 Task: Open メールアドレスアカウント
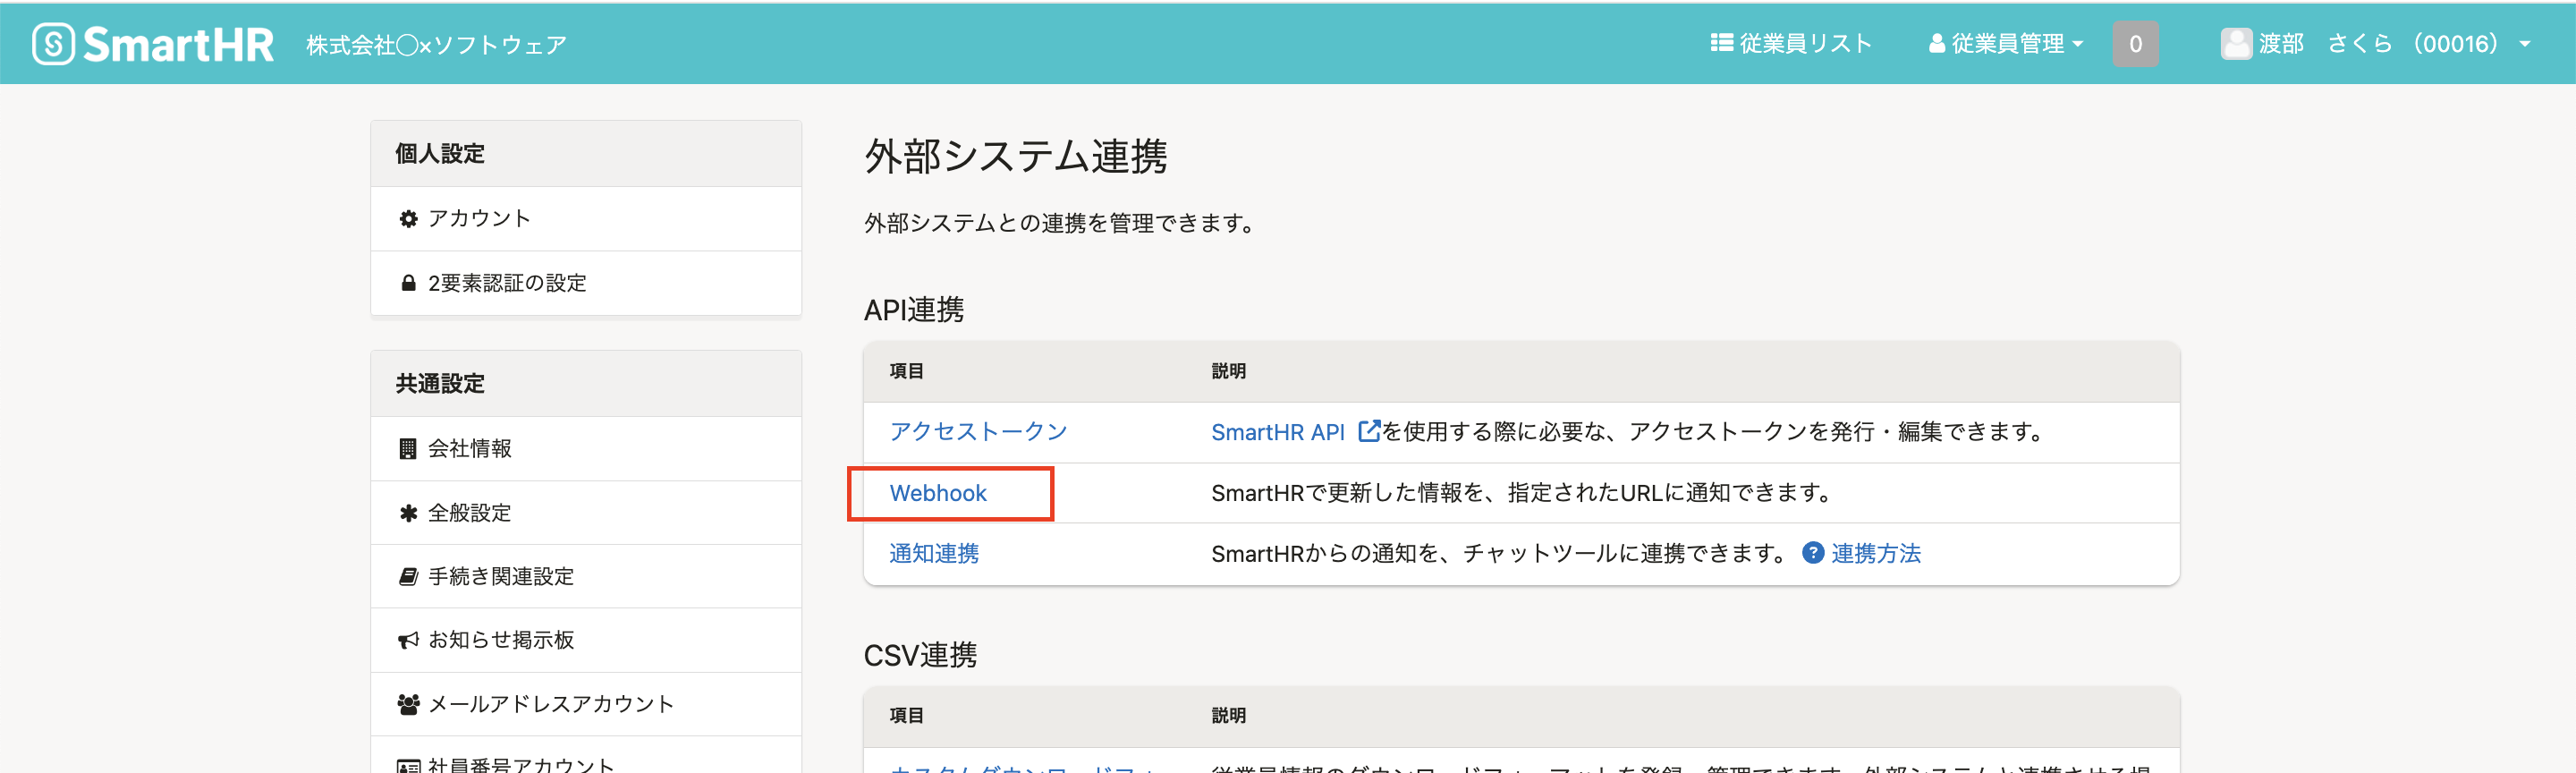click(586, 704)
